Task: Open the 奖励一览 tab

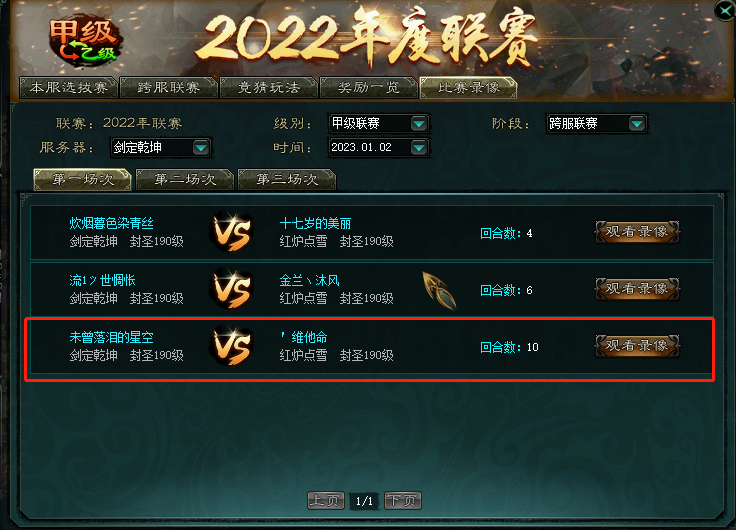Action: (368, 88)
